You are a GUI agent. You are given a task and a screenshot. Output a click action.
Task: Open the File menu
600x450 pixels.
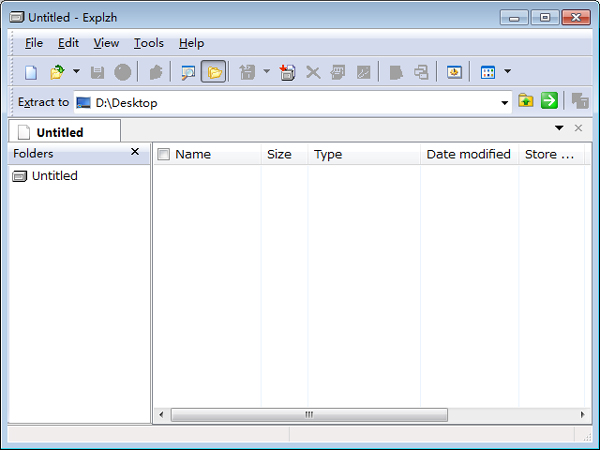(x=34, y=43)
